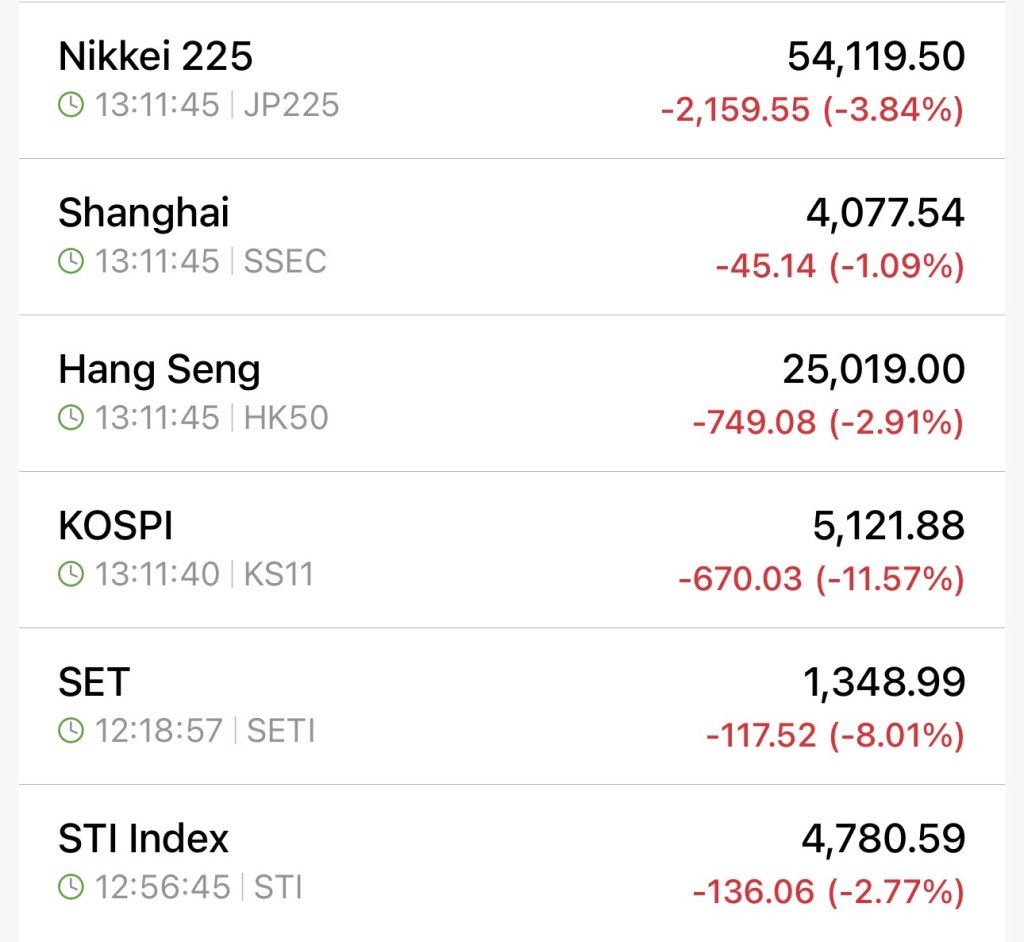Click the clock icon under SET
This screenshot has height=942, width=1024.
pyautogui.click(x=71, y=731)
